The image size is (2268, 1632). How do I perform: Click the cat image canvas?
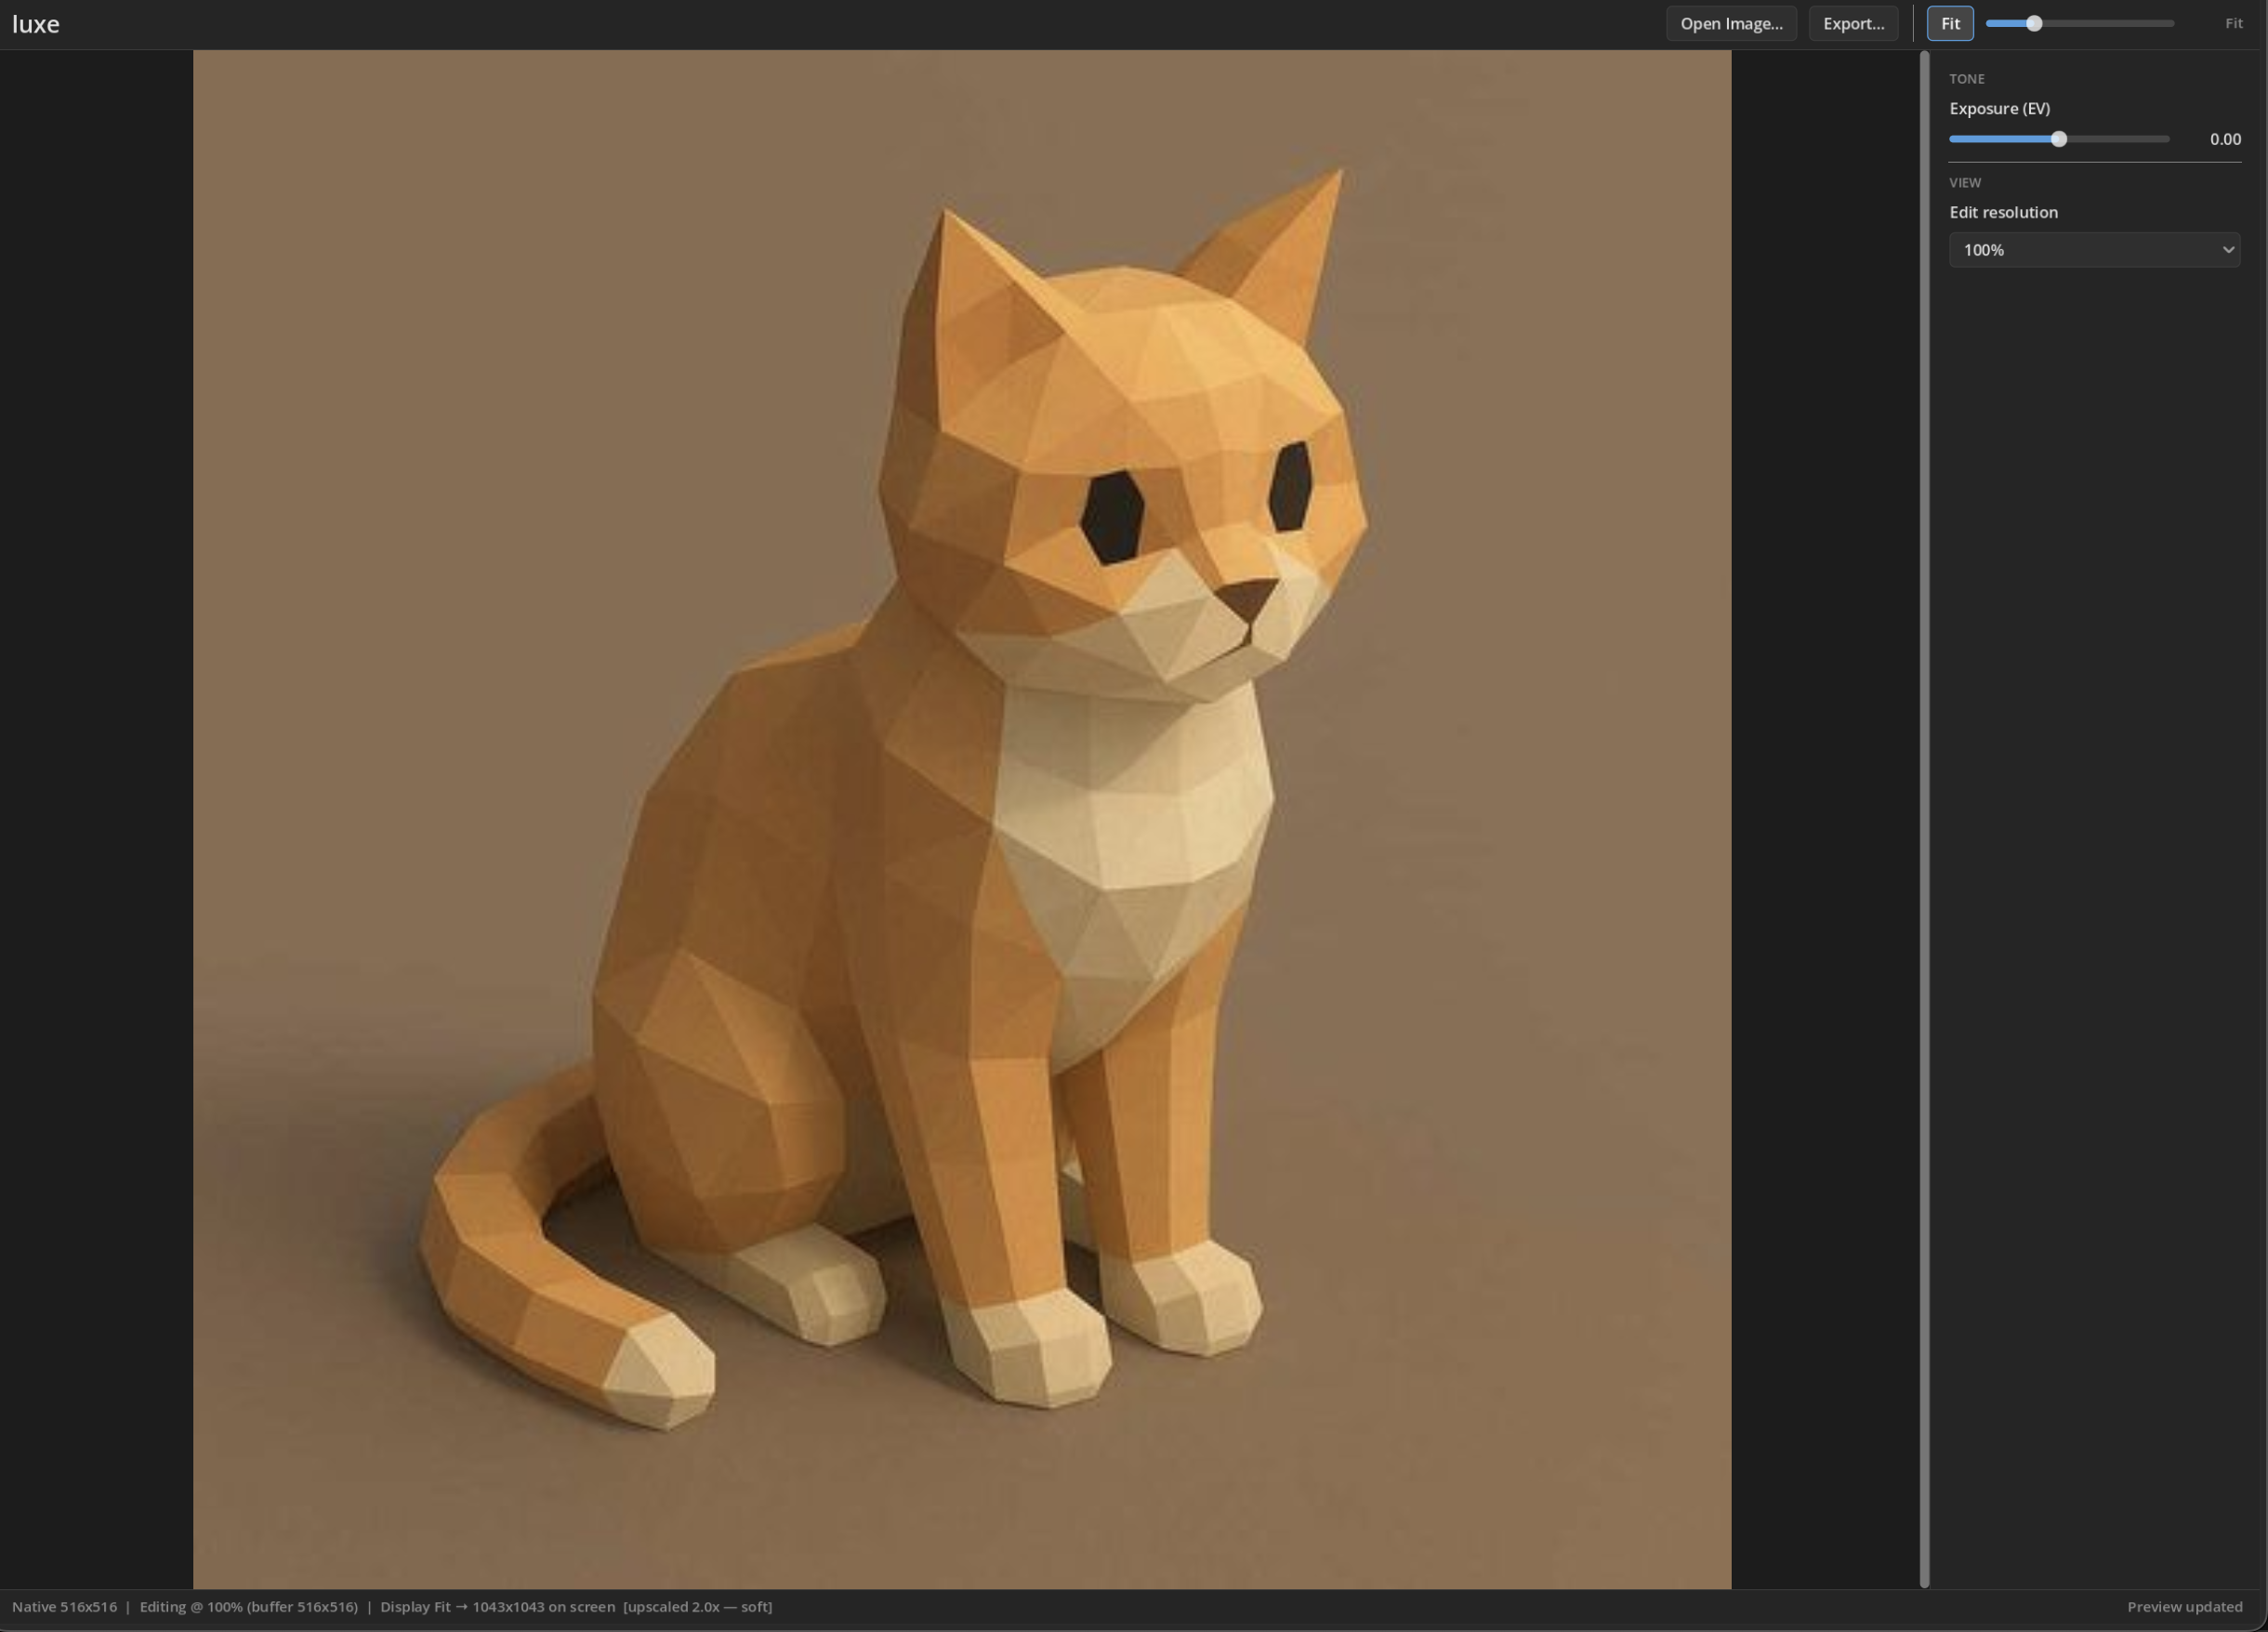tap(962, 819)
